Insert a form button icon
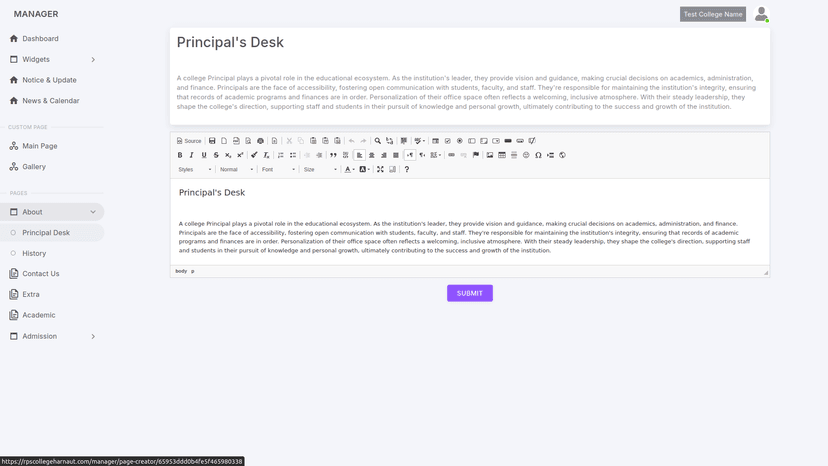Viewport: 828px width, 466px height. 508,141
